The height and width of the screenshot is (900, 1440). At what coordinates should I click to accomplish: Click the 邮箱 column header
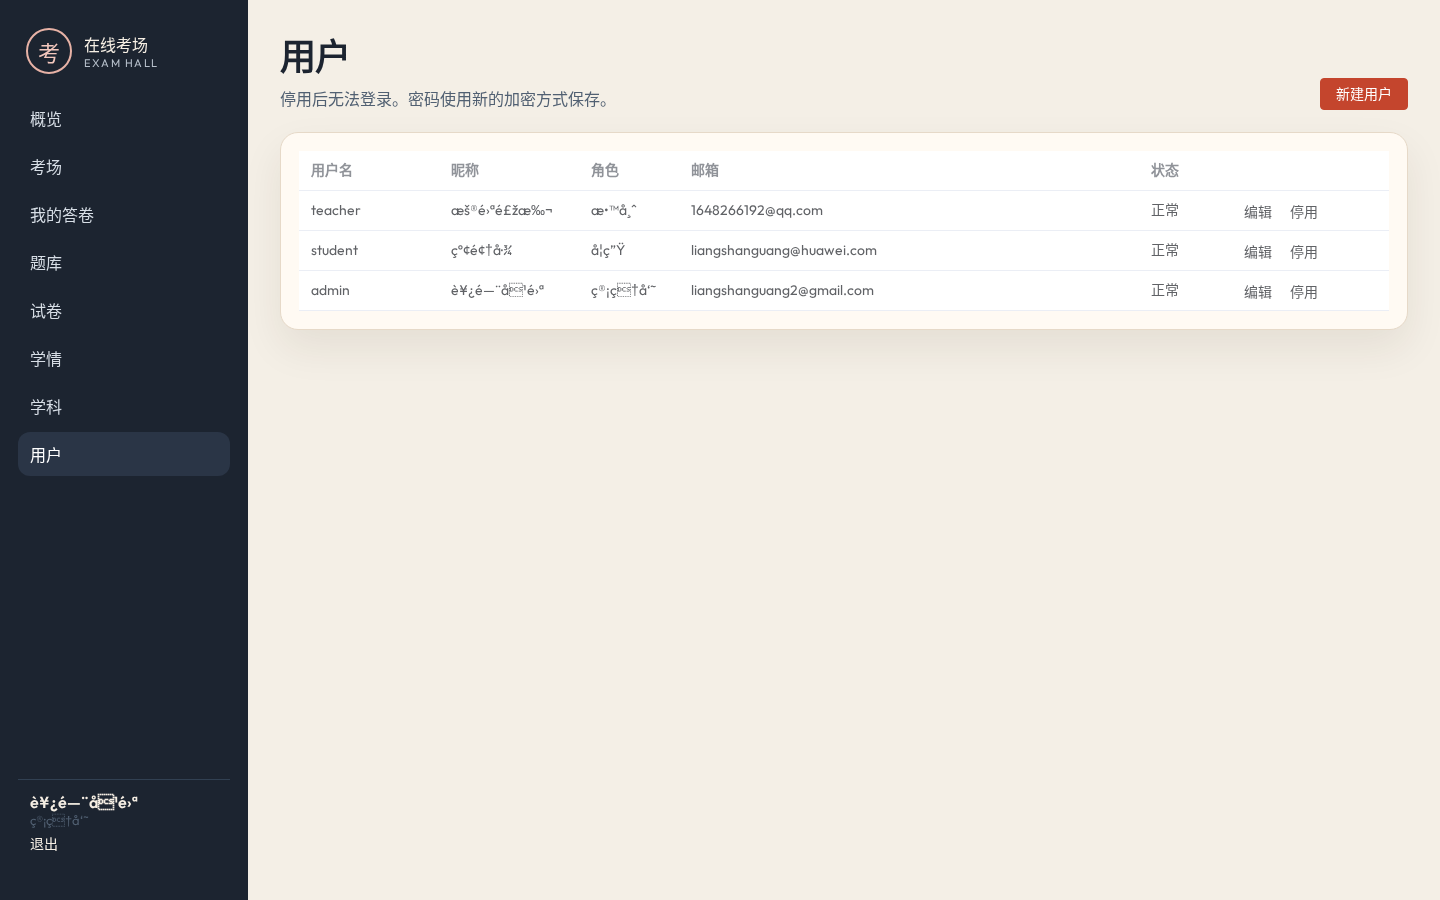pyautogui.click(x=705, y=170)
